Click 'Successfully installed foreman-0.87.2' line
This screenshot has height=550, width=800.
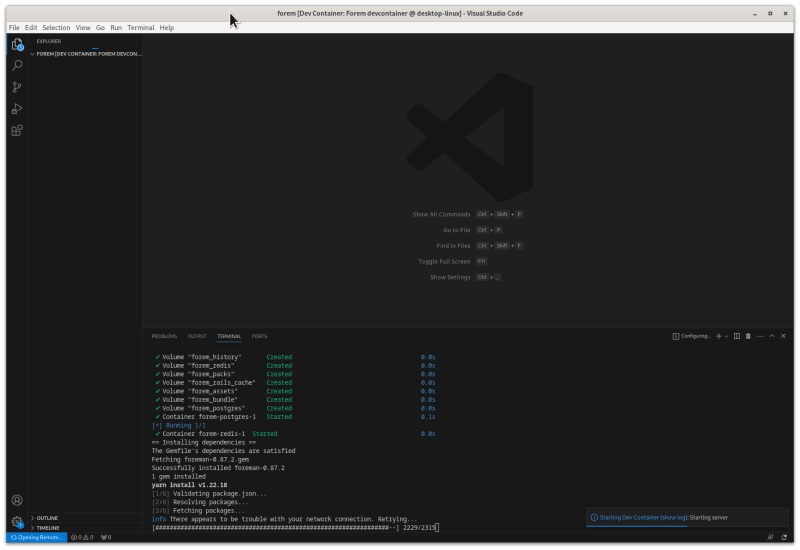tap(218, 468)
